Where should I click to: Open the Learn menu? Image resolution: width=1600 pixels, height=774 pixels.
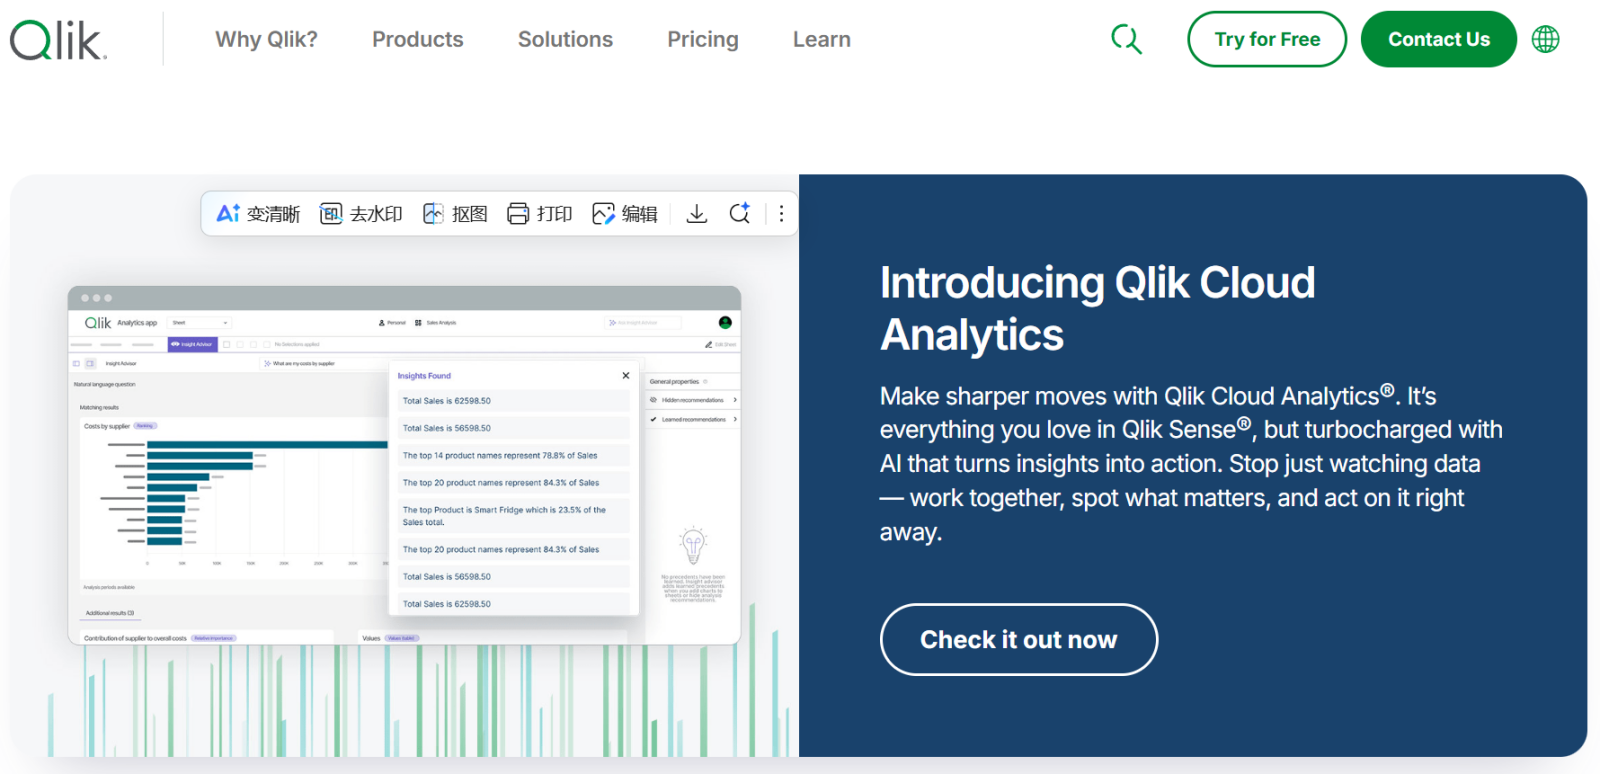point(822,39)
